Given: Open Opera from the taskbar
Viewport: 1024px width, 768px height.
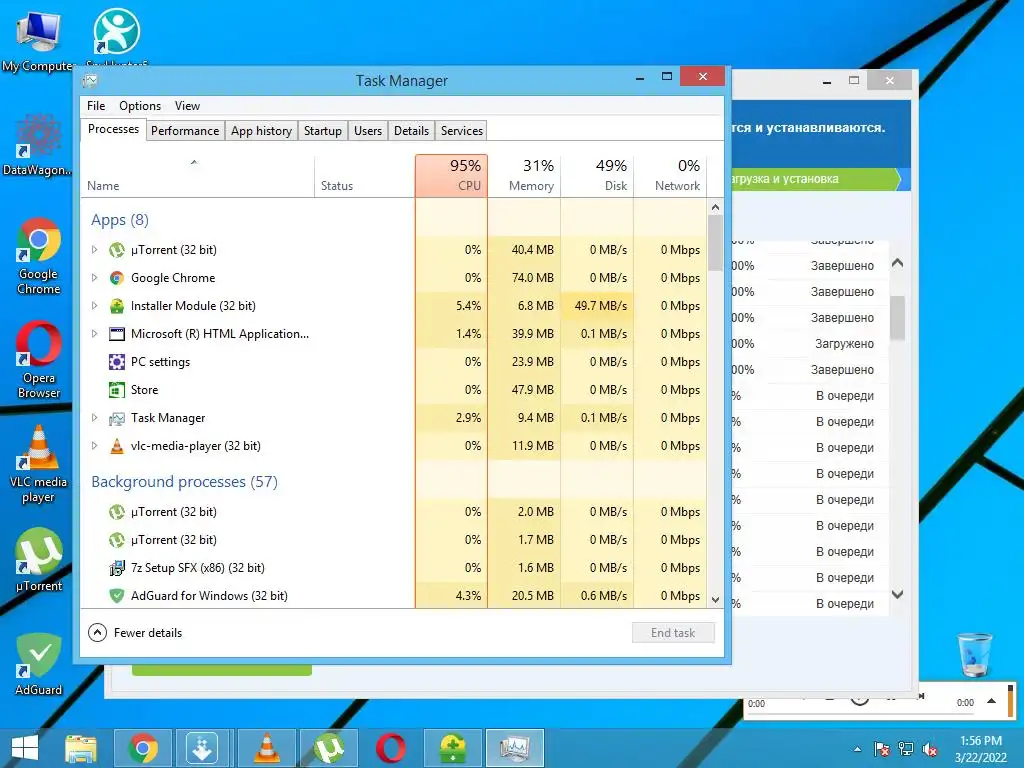Looking at the screenshot, I should pos(390,748).
